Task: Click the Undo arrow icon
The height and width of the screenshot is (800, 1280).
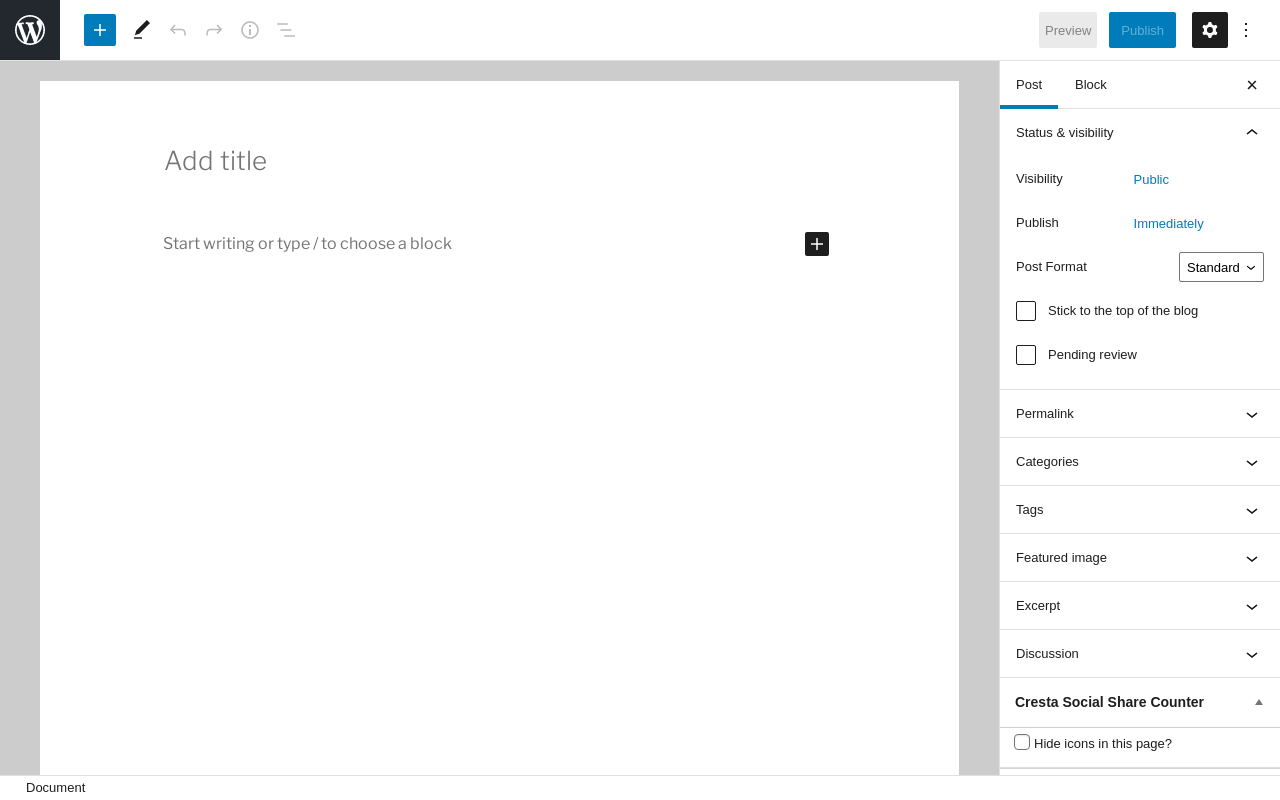Action: [x=178, y=30]
